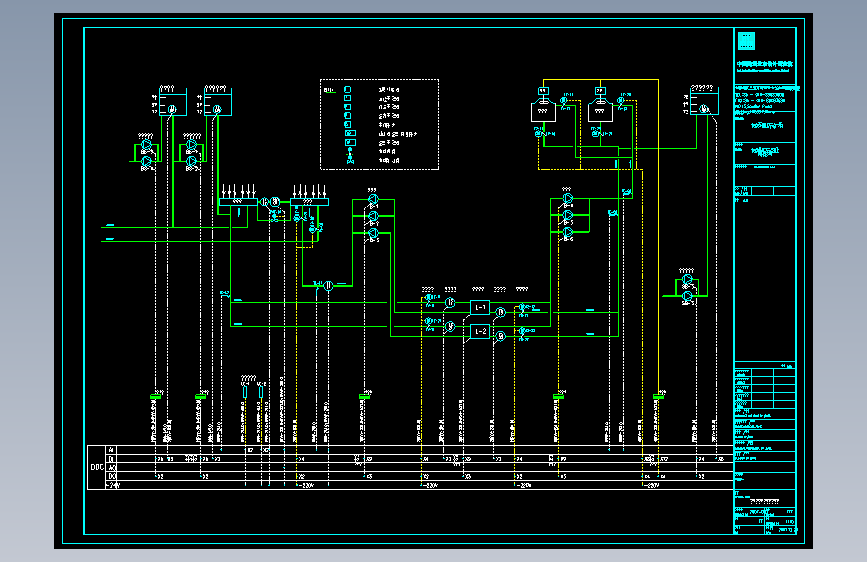The width and height of the screenshot is (867, 562).
Task: Click the ~24V row label in DDC table
Action: [x=112, y=485]
